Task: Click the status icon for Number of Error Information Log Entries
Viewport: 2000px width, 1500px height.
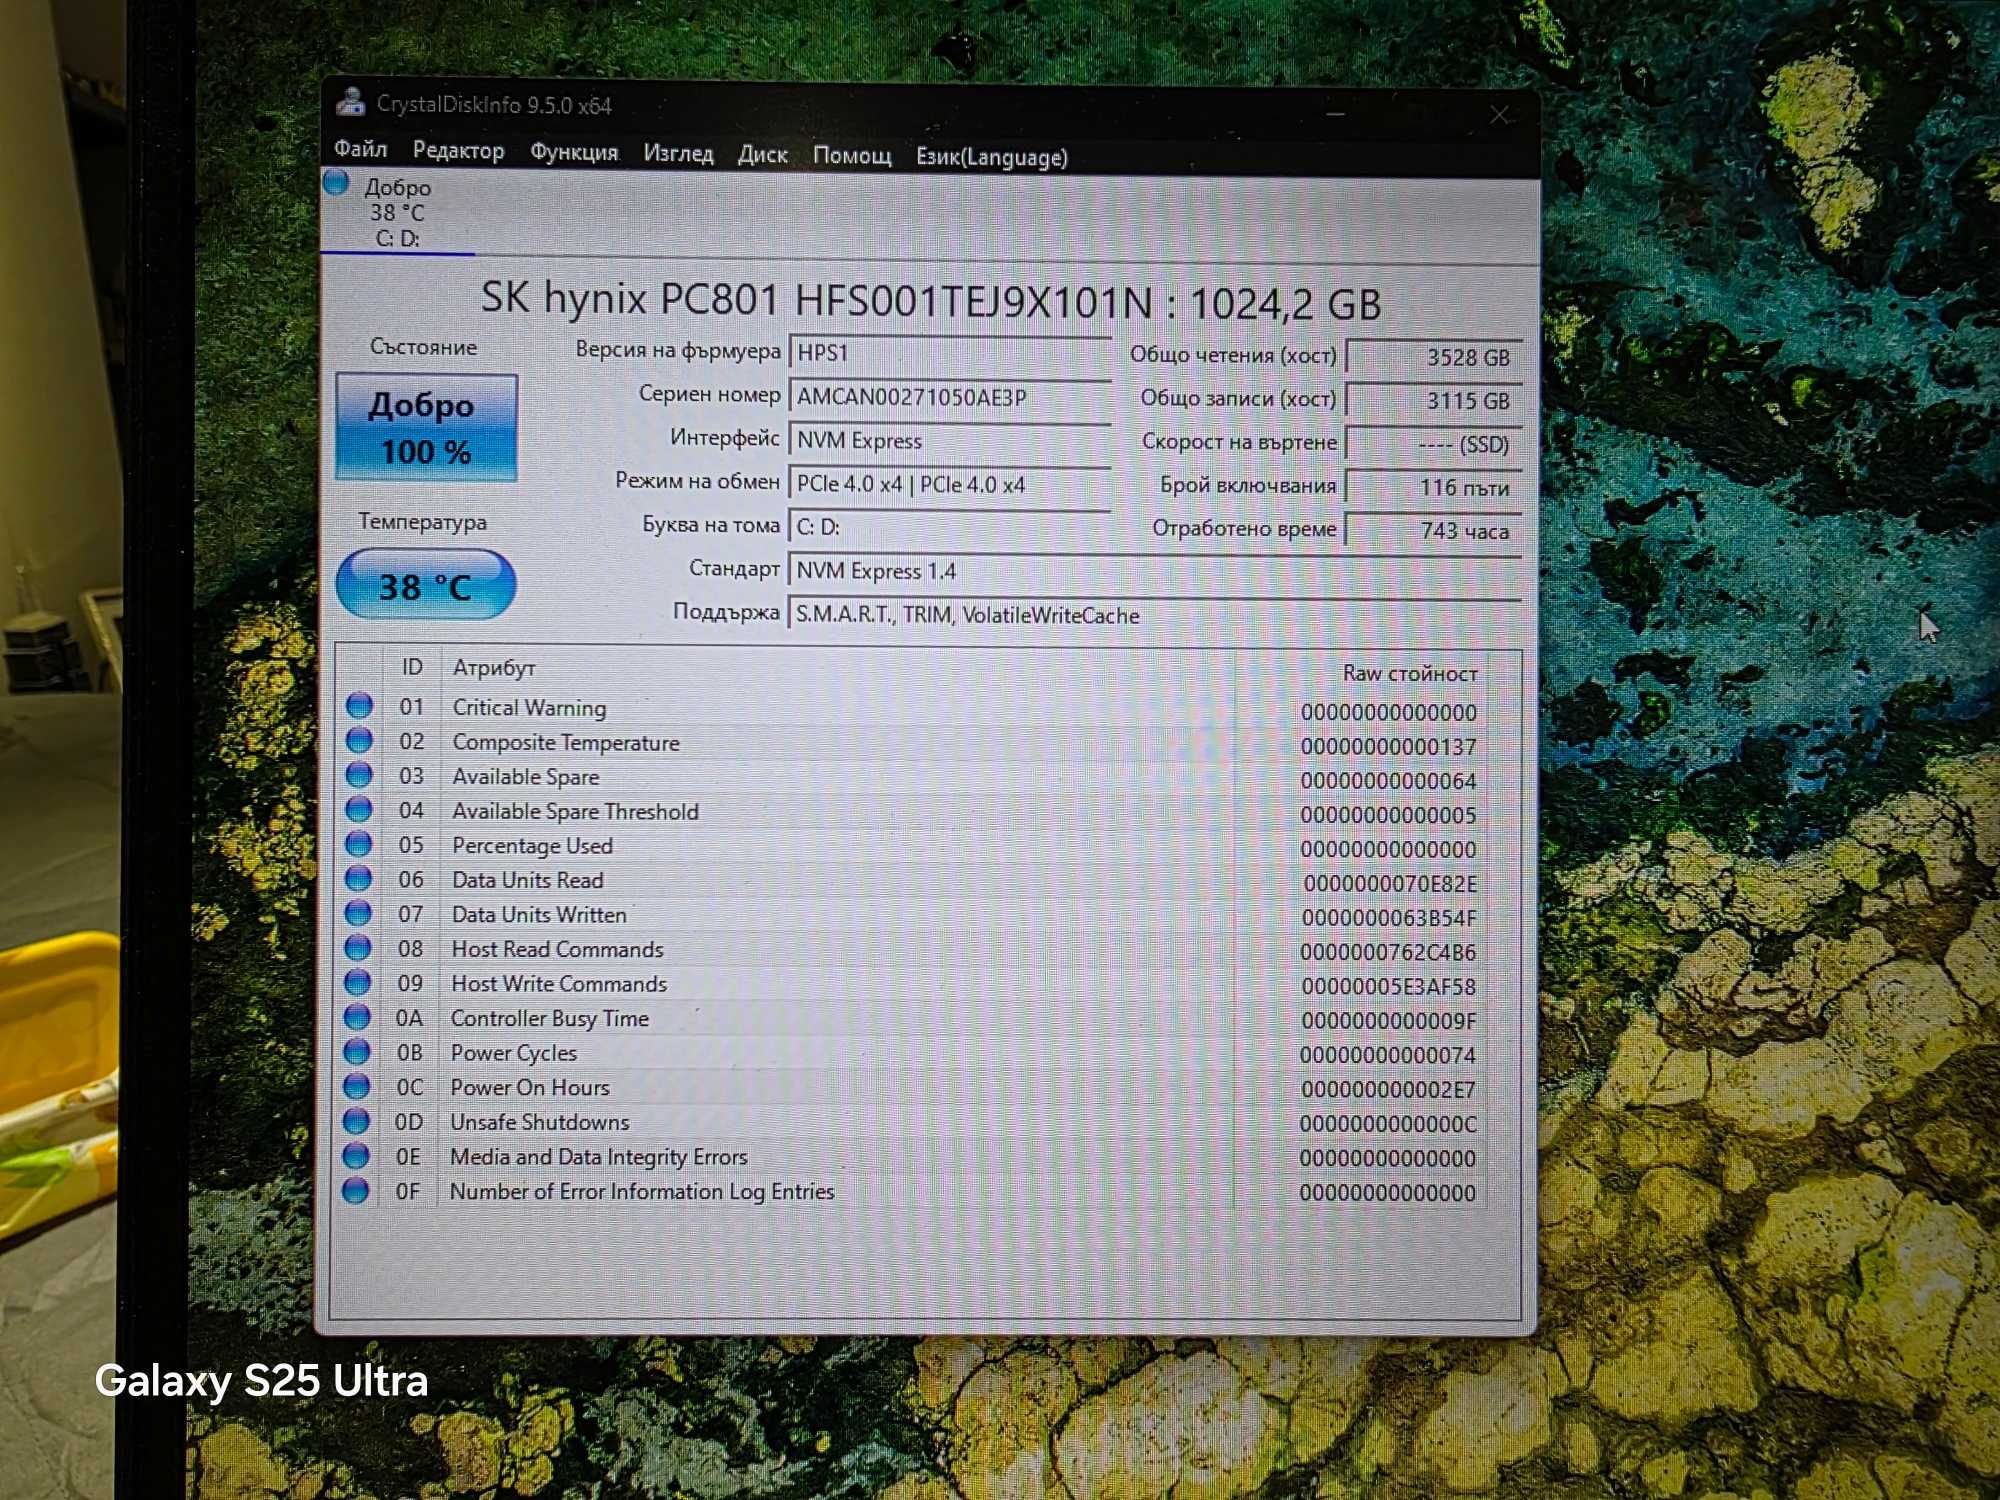Action: [x=355, y=1191]
